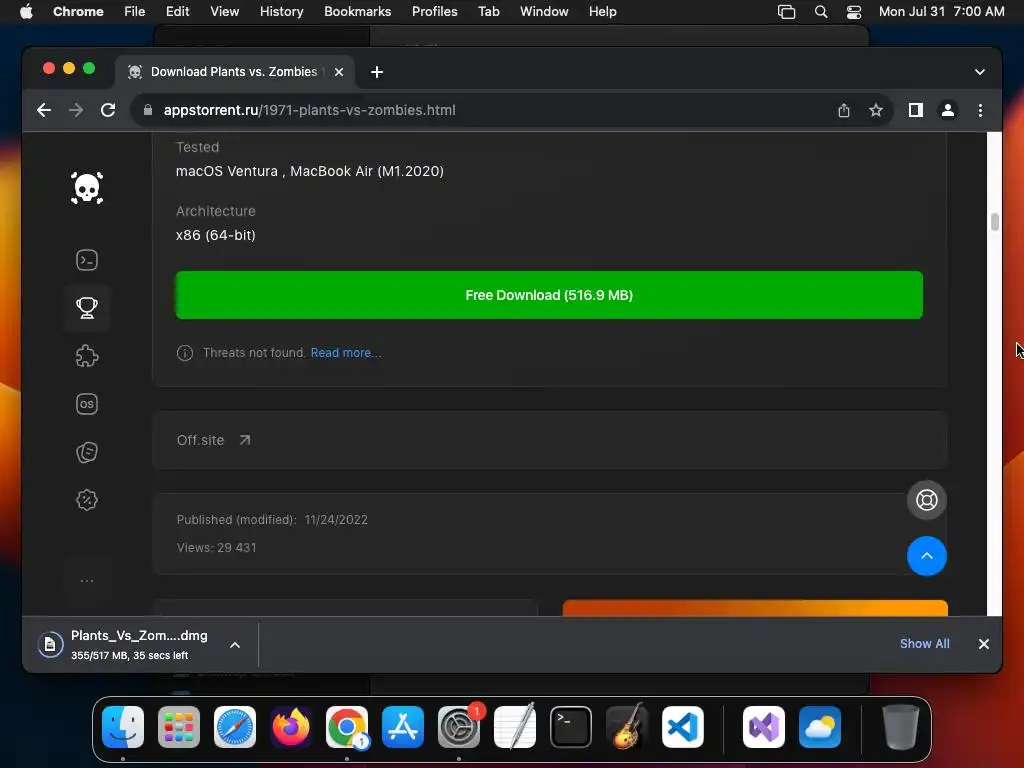The image size is (1024, 768).
Task: Open the Chrome profile avatar icon
Action: pyautogui.click(x=948, y=110)
